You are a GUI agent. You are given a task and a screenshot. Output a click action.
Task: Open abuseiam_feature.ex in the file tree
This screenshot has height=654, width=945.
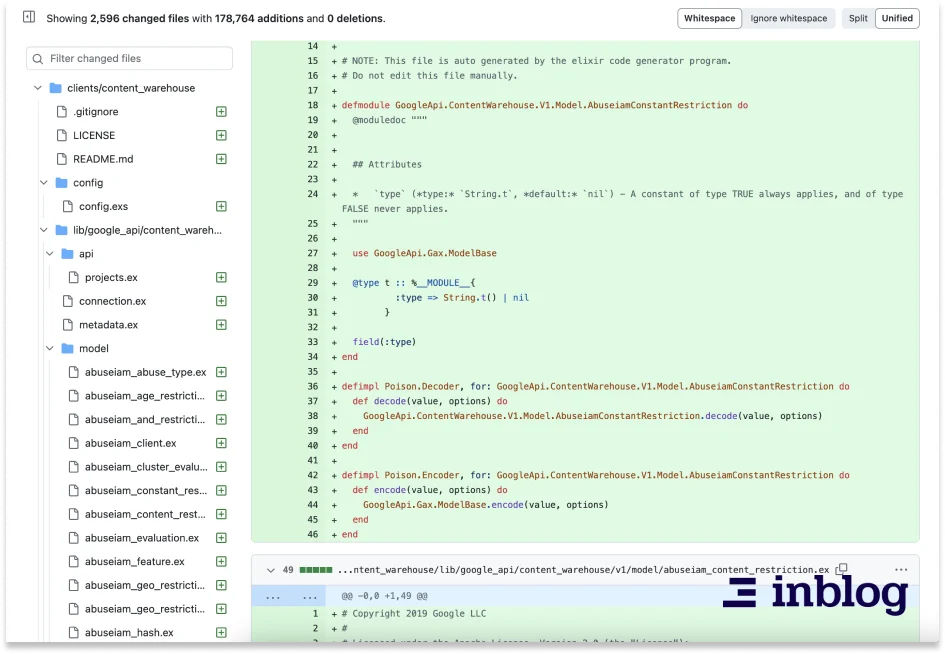click(134, 562)
